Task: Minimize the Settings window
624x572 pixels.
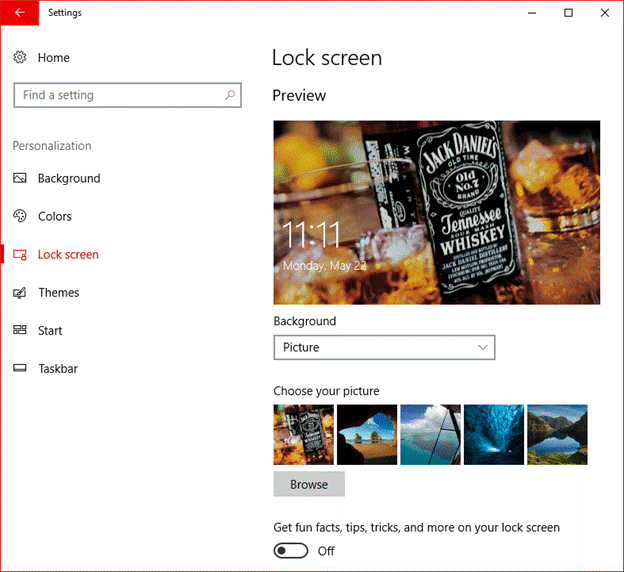Action: click(x=532, y=13)
